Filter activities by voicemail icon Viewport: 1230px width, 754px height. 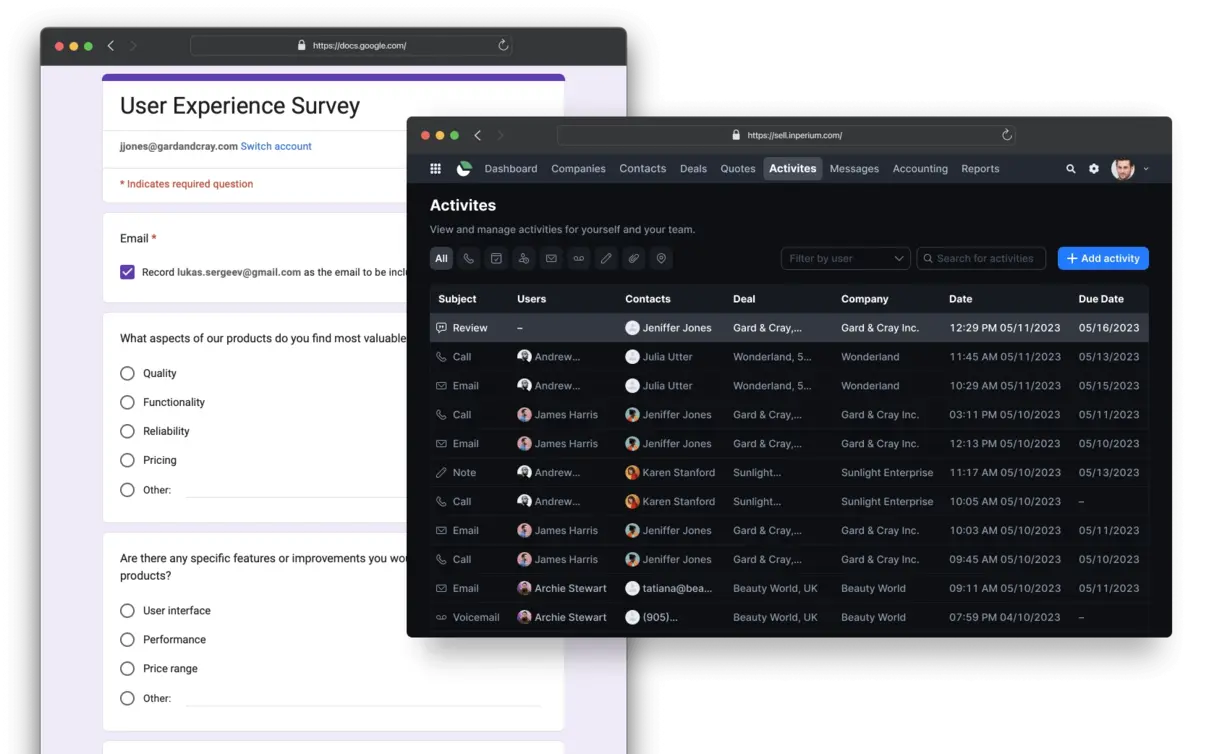tap(578, 259)
